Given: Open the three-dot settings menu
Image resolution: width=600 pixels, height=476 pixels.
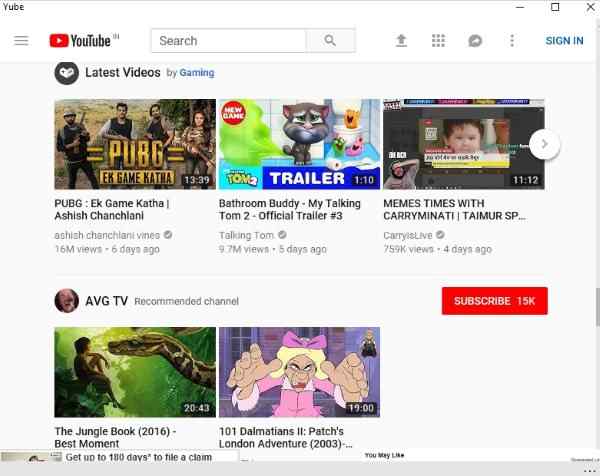Looking at the screenshot, I should coord(512,41).
